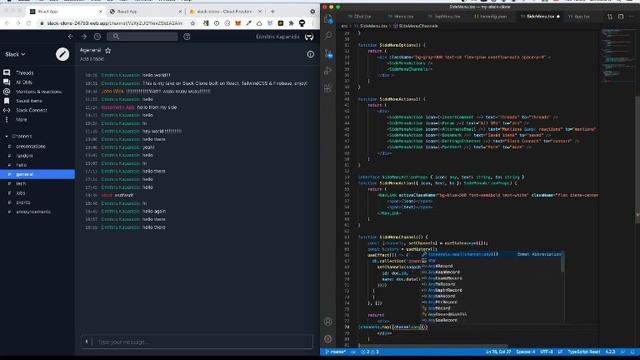Open VS Code Explorer activity icon
Image resolution: width=640 pixels, height=360 pixels.
click(328, 19)
